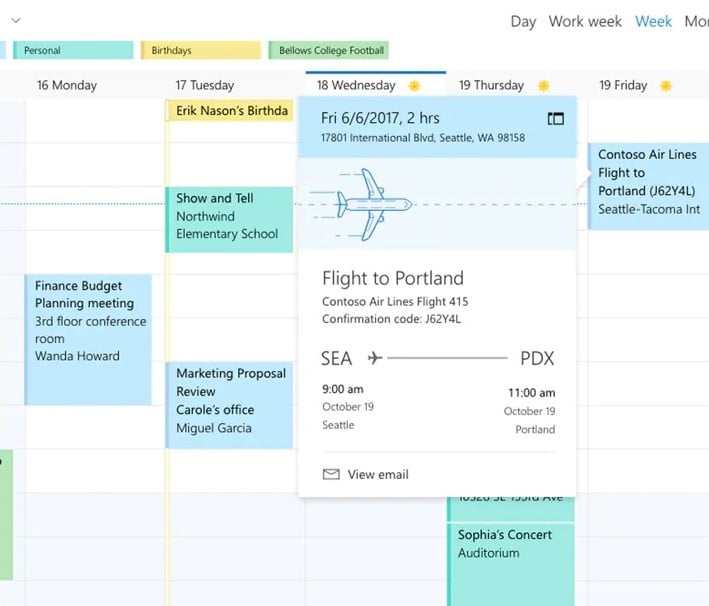Open the Show and Tell event

(x=229, y=219)
